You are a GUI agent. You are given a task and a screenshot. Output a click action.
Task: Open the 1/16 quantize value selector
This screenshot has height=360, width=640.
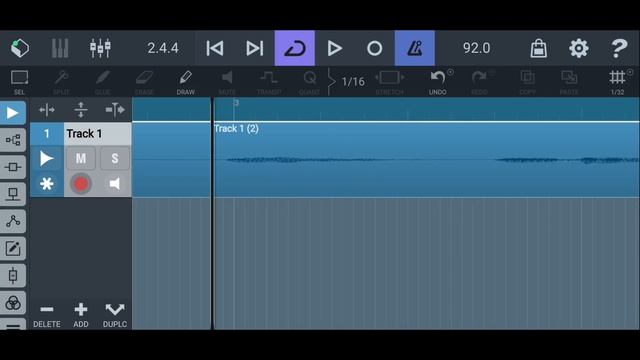pyautogui.click(x=353, y=82)
